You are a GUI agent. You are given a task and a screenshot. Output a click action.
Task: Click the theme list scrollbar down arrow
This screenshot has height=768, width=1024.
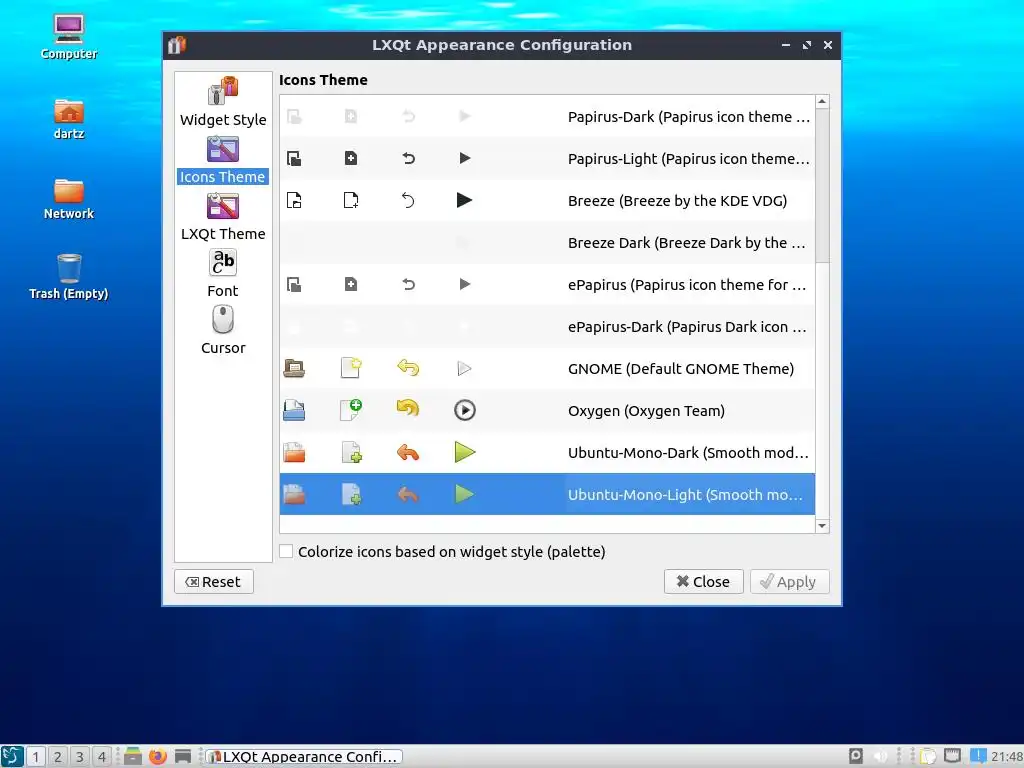822,526
